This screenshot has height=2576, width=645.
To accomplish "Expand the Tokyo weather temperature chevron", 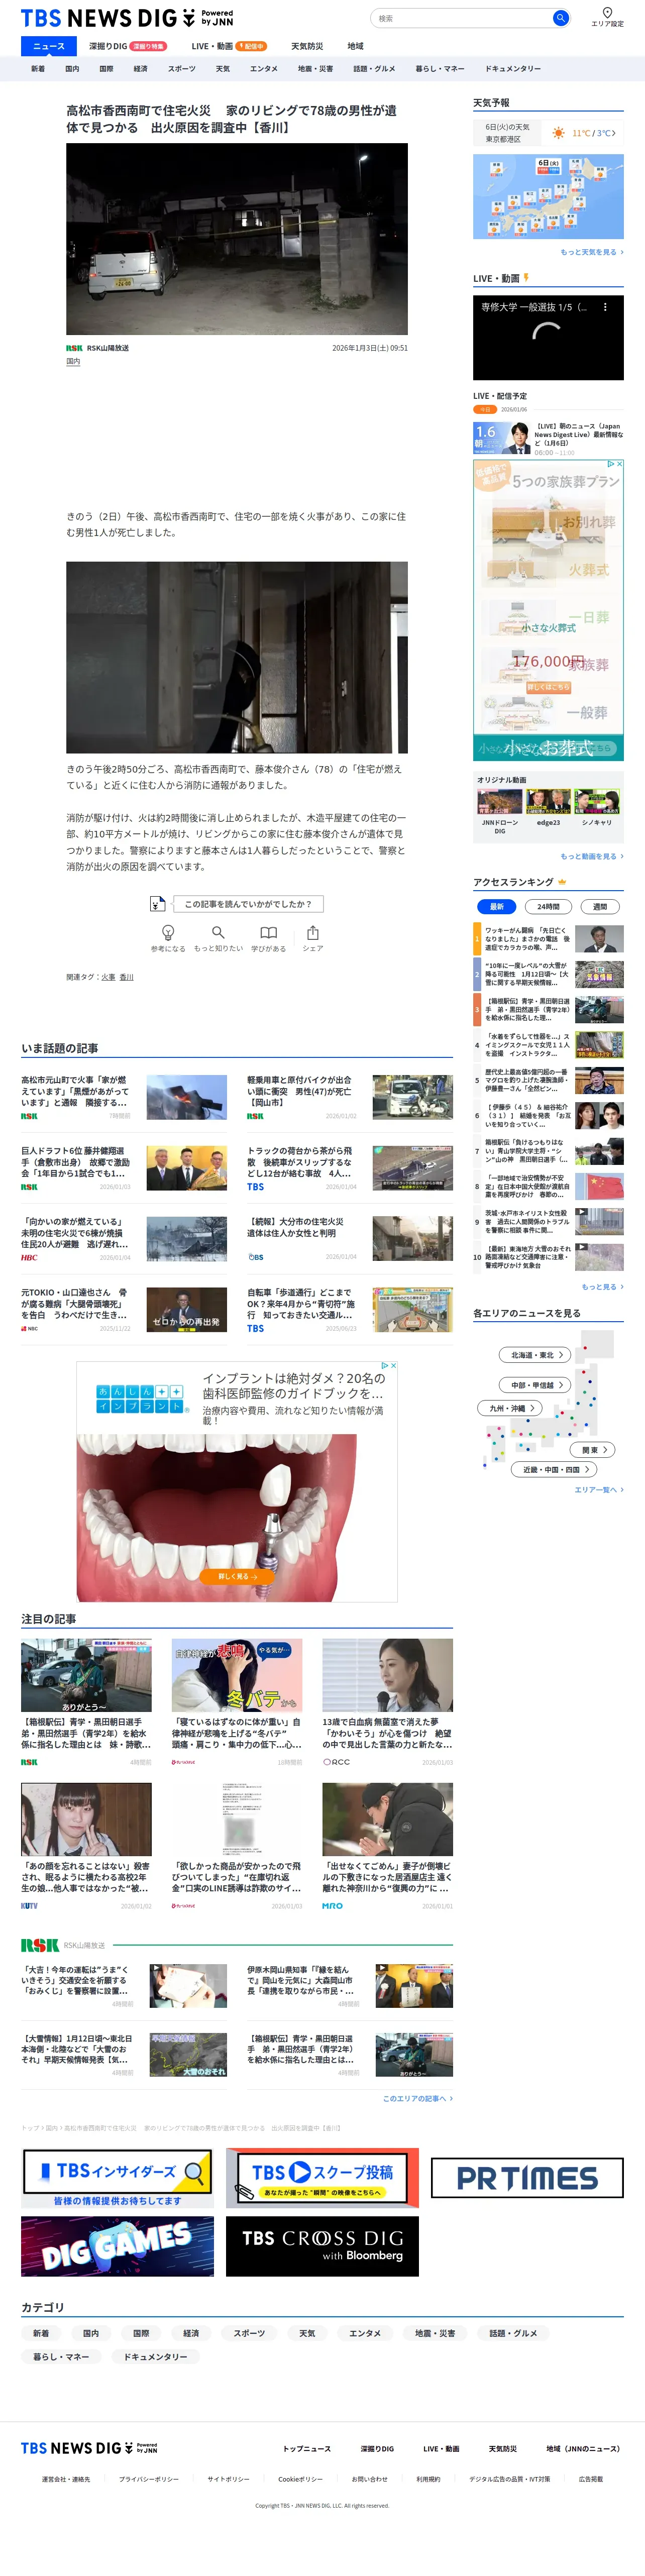I will [613, 133].
